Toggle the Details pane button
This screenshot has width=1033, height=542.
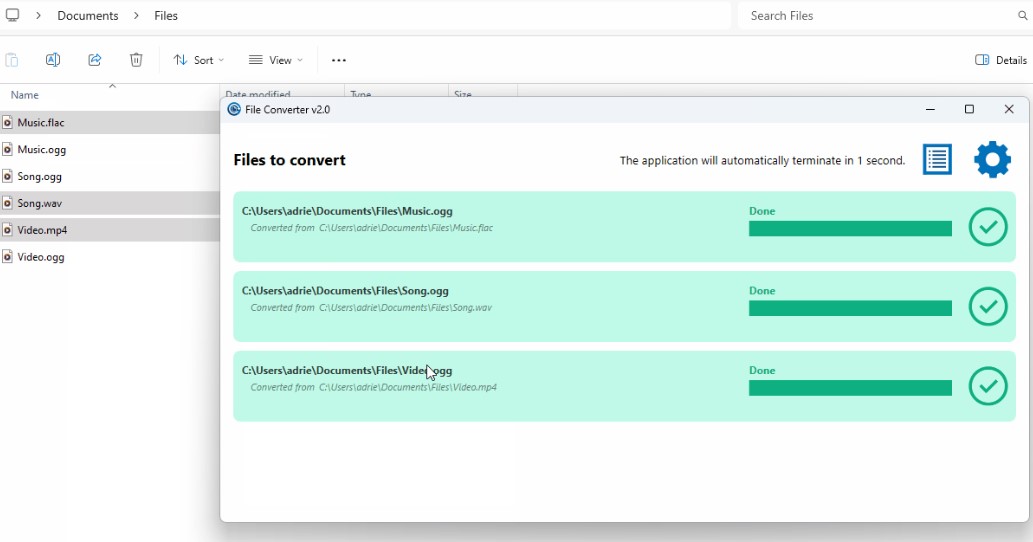1000,60
